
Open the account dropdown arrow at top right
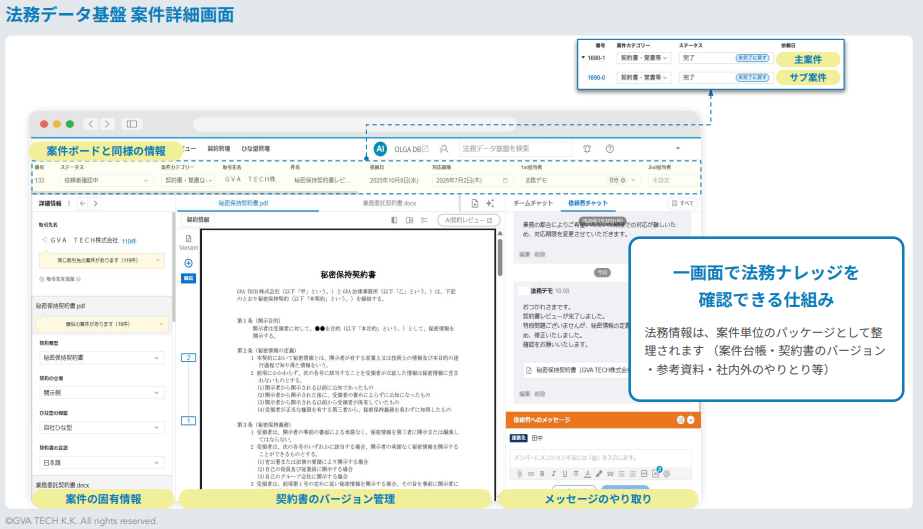[678, 148]
